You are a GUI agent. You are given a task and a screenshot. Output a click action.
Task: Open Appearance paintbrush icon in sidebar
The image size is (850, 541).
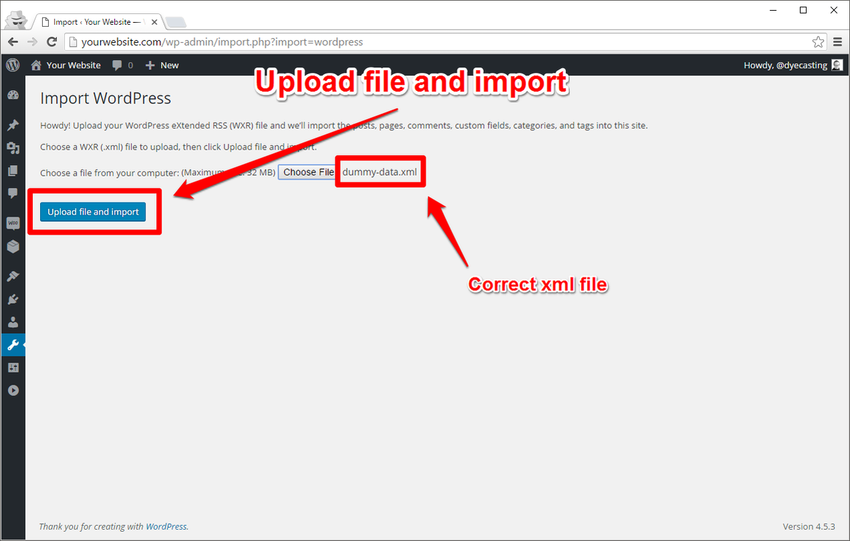(x=13, y=276)
